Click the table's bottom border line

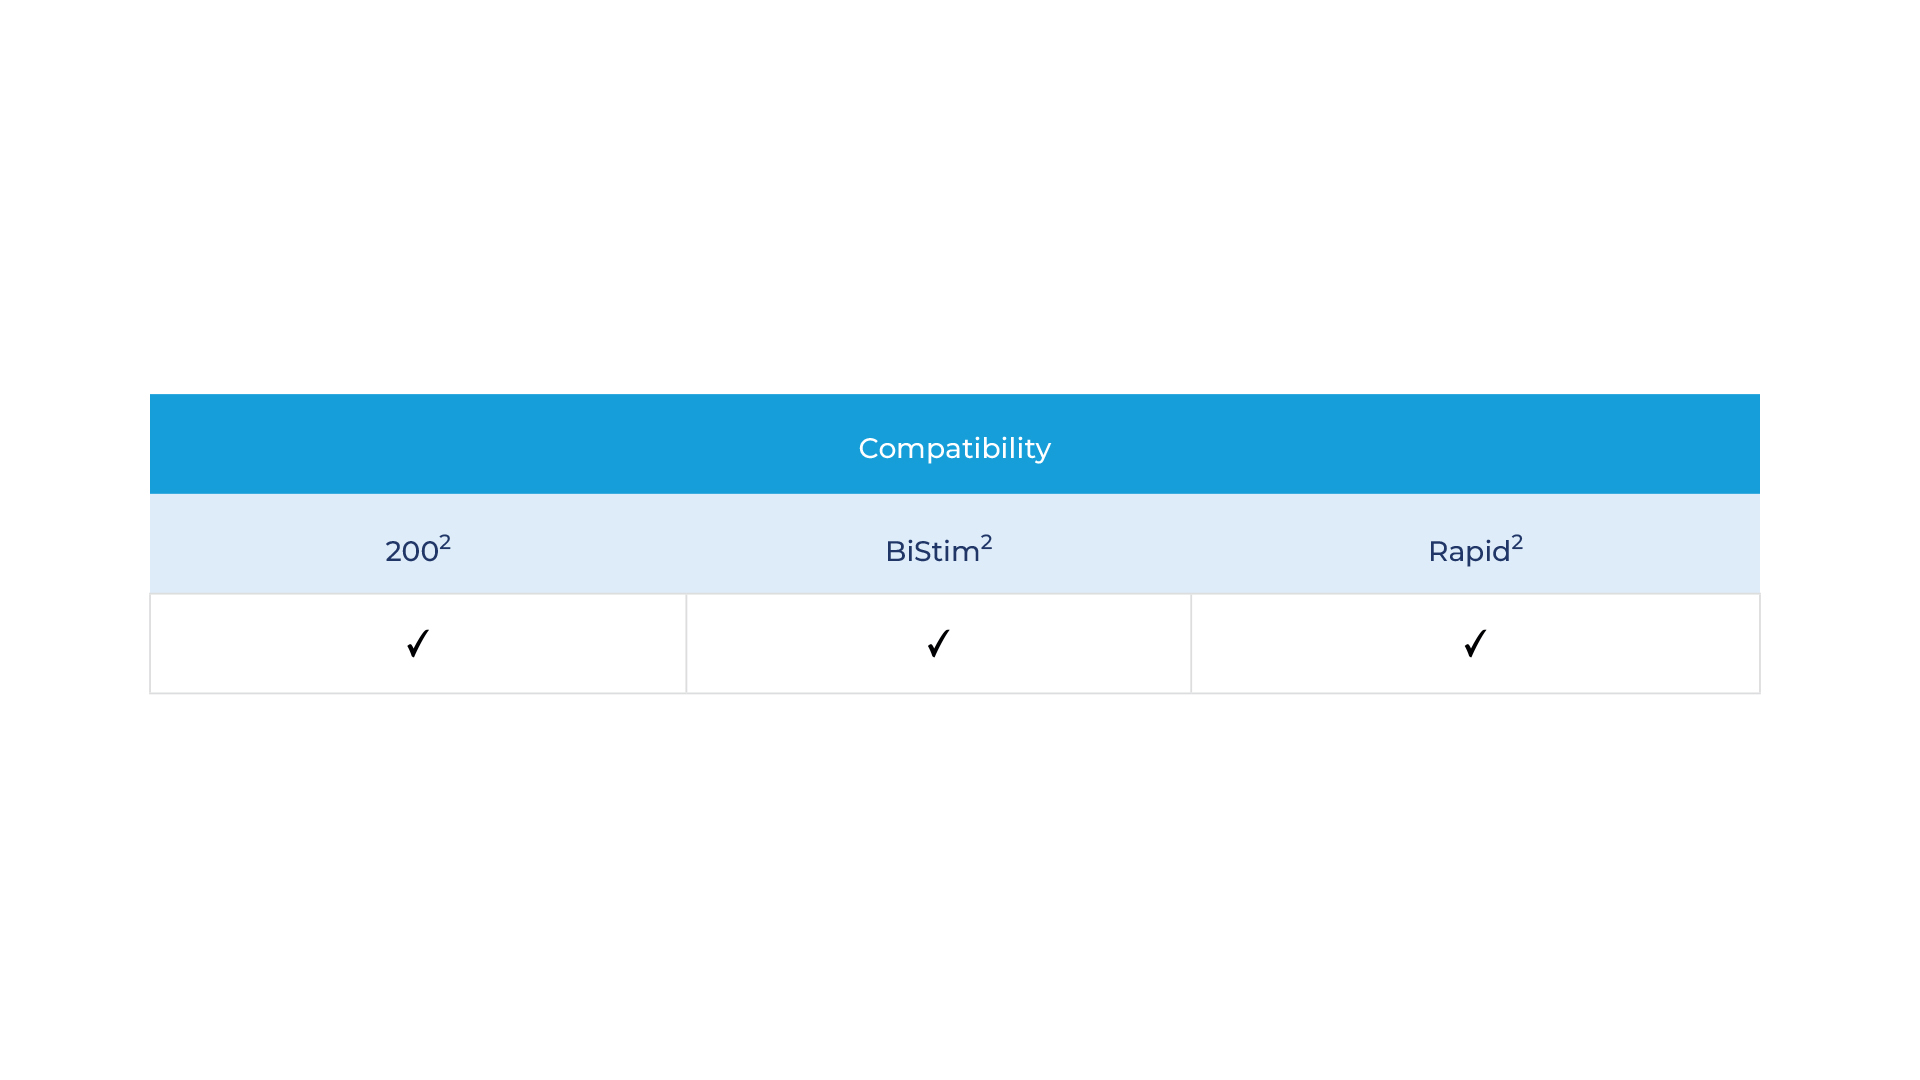[x=954, y=693]
